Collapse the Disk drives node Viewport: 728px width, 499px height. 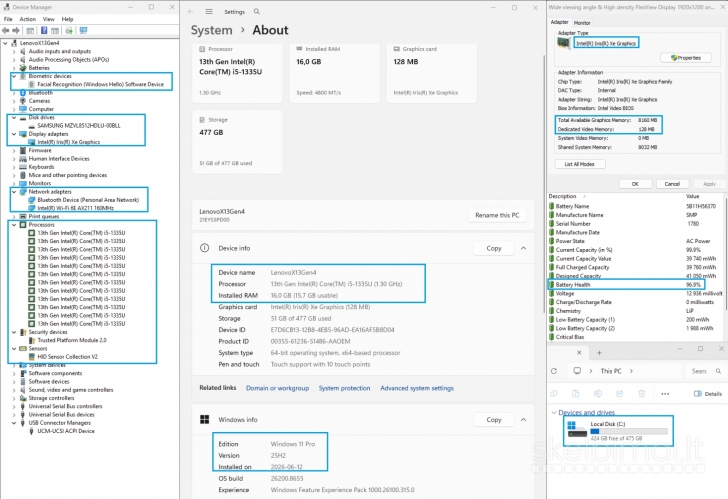(14, 117)
